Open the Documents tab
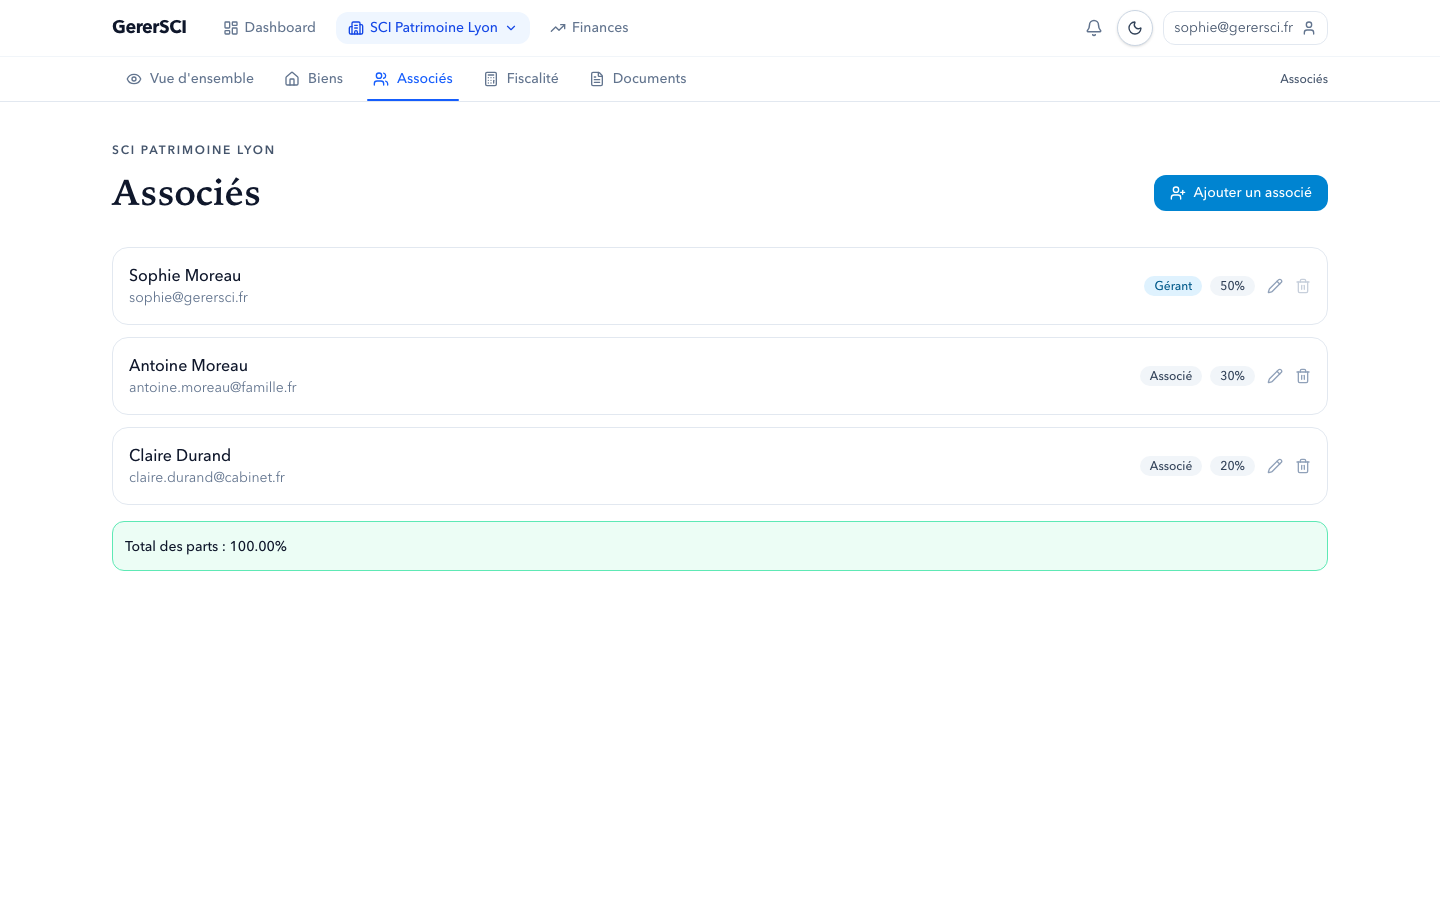The image size is (1440, 900). coord(638,79)
